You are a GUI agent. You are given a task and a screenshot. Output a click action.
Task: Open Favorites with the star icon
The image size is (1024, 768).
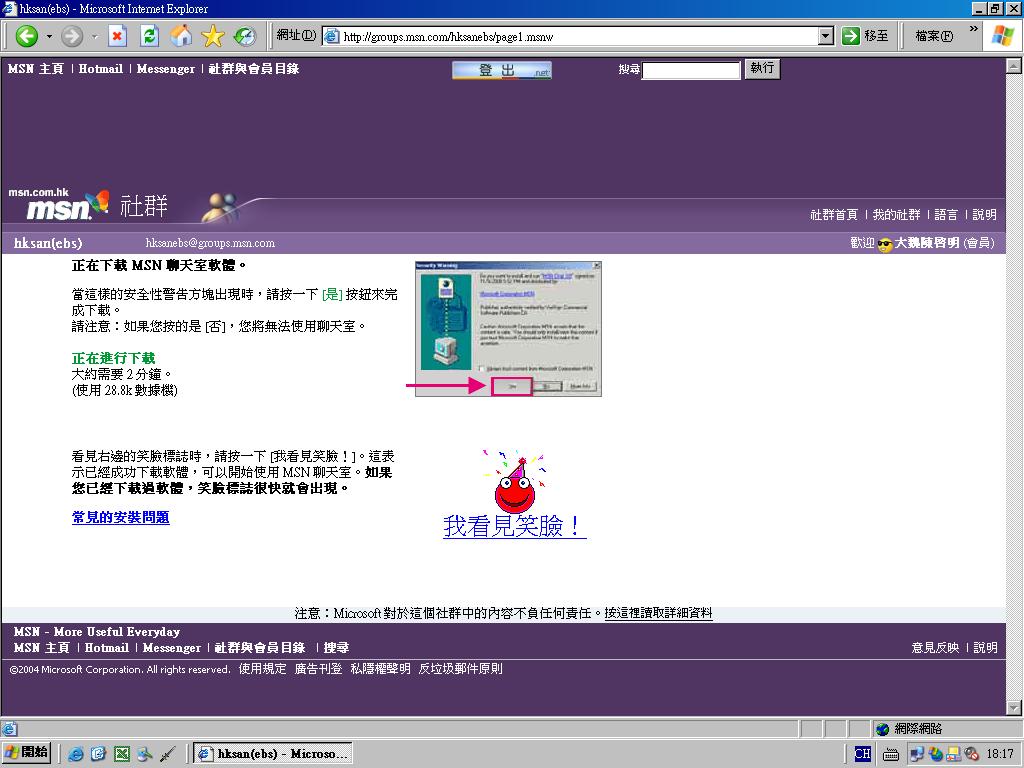(x=213, y=36)
